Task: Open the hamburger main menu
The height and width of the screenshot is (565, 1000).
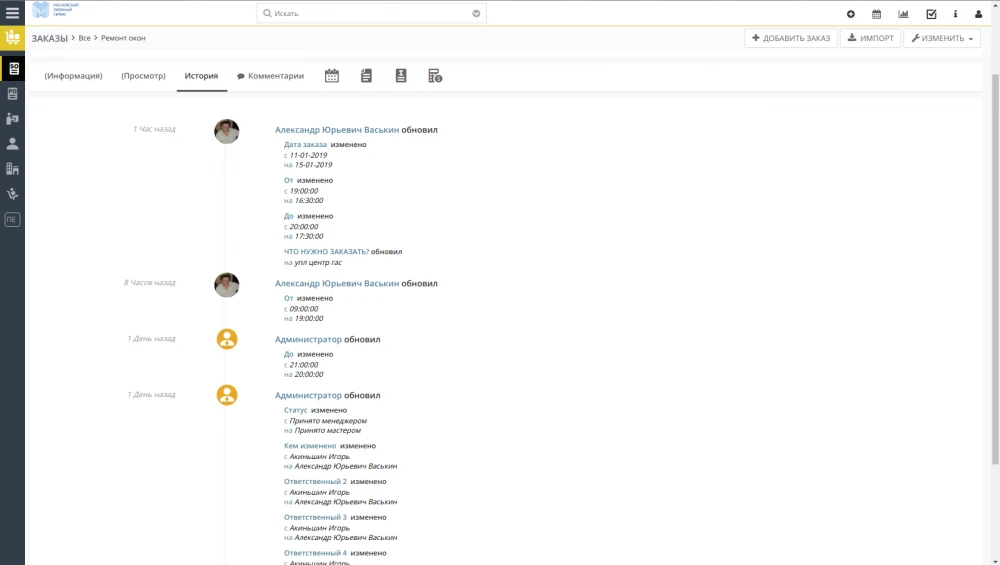Action: (x=12, y=13)
